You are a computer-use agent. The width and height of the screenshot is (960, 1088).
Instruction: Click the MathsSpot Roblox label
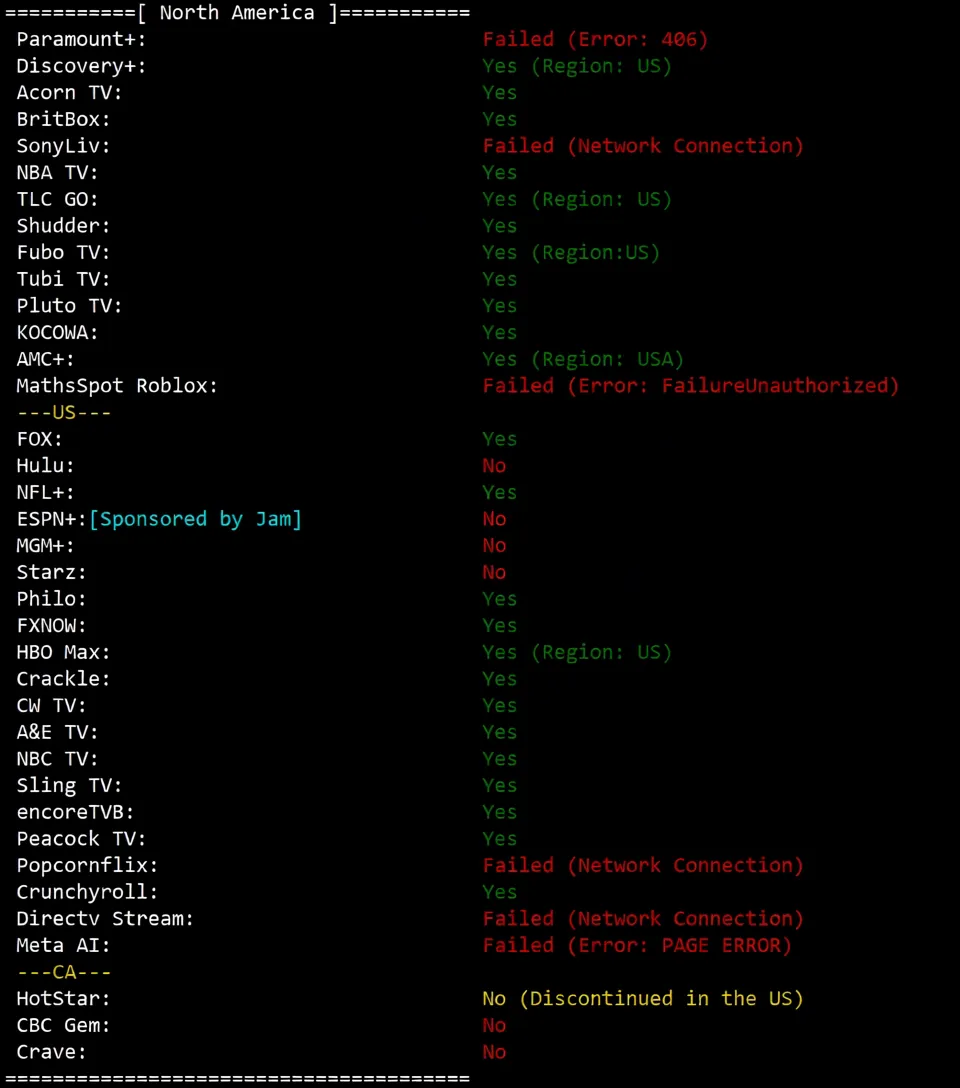point(117,386)
